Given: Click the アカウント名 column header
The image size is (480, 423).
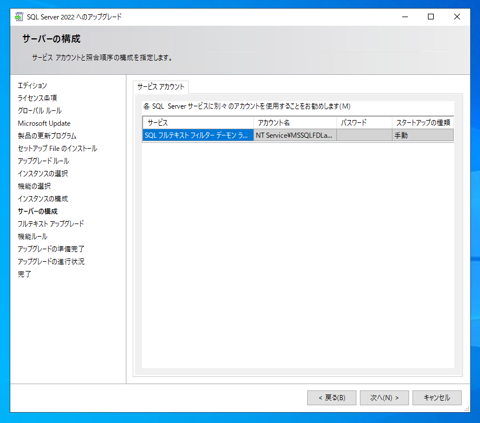Looking at the screenshot, I should [x=295, y=123].
